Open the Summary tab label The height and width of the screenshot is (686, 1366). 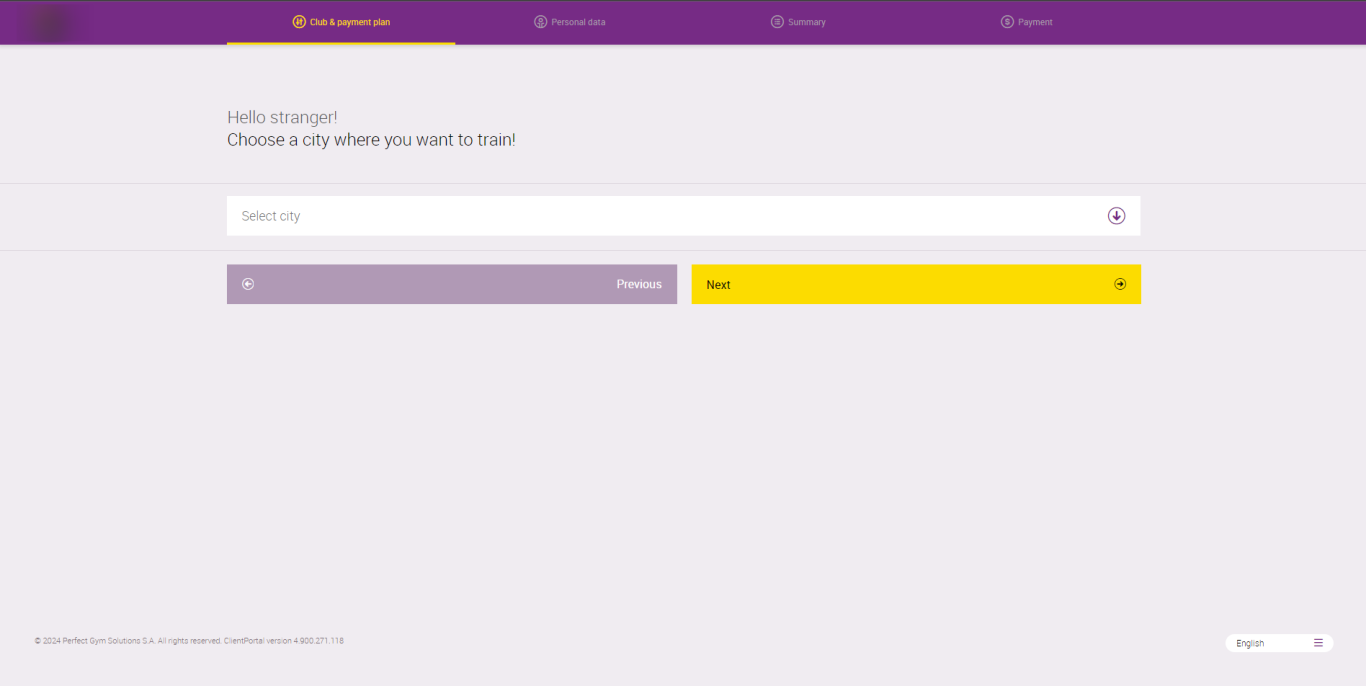click(806, 22)
